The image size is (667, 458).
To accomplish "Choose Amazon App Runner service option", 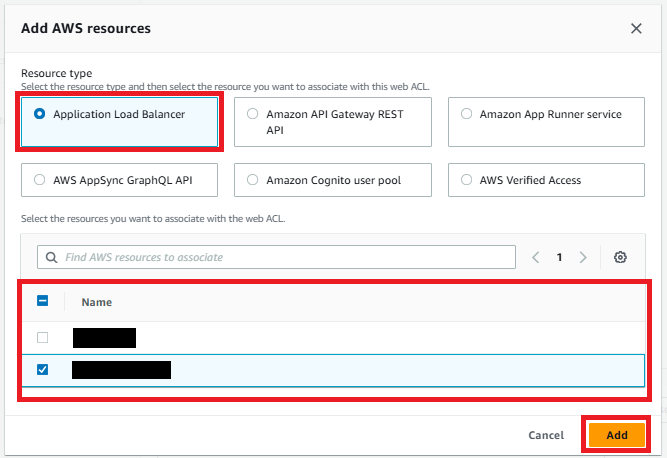I will click(x=546, y=122).
